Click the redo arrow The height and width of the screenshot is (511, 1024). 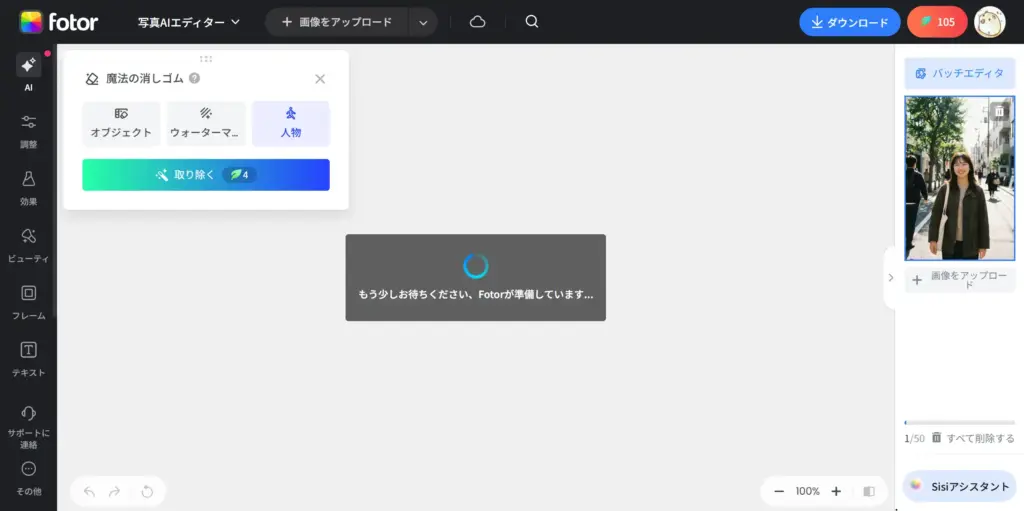click(x=114, y=492)
